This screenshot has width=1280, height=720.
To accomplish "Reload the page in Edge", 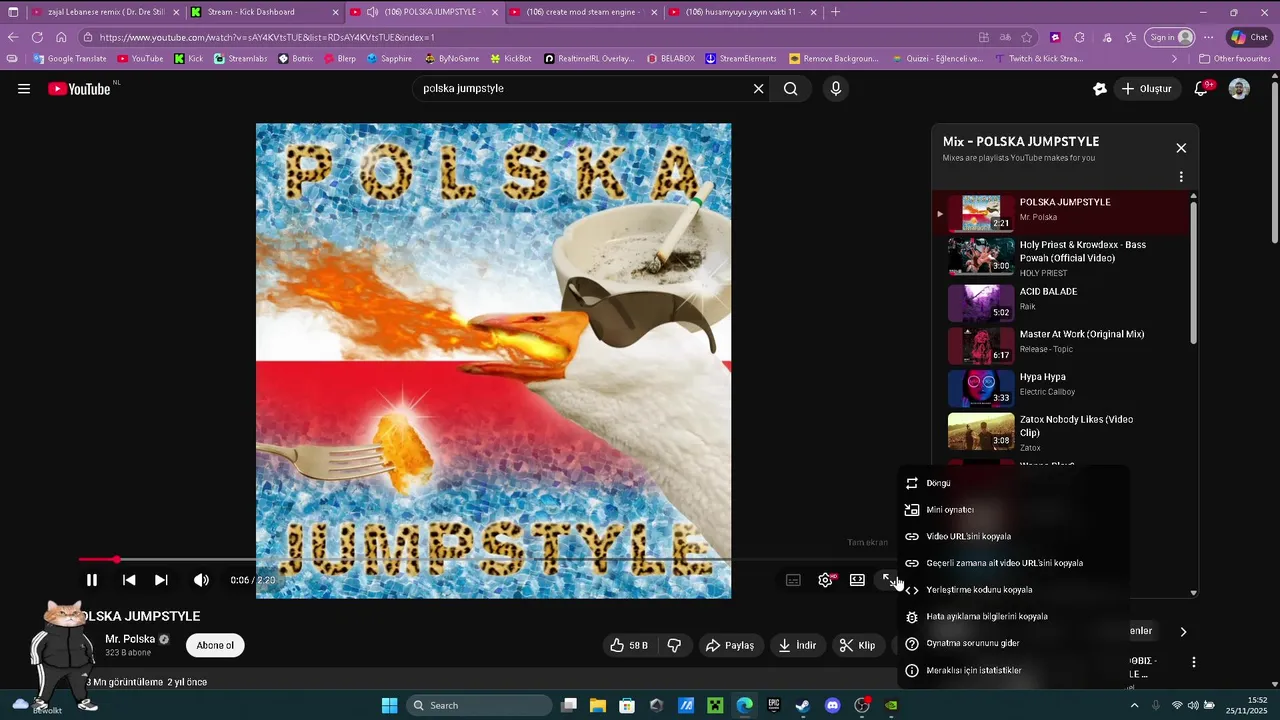I will [37, 37].
